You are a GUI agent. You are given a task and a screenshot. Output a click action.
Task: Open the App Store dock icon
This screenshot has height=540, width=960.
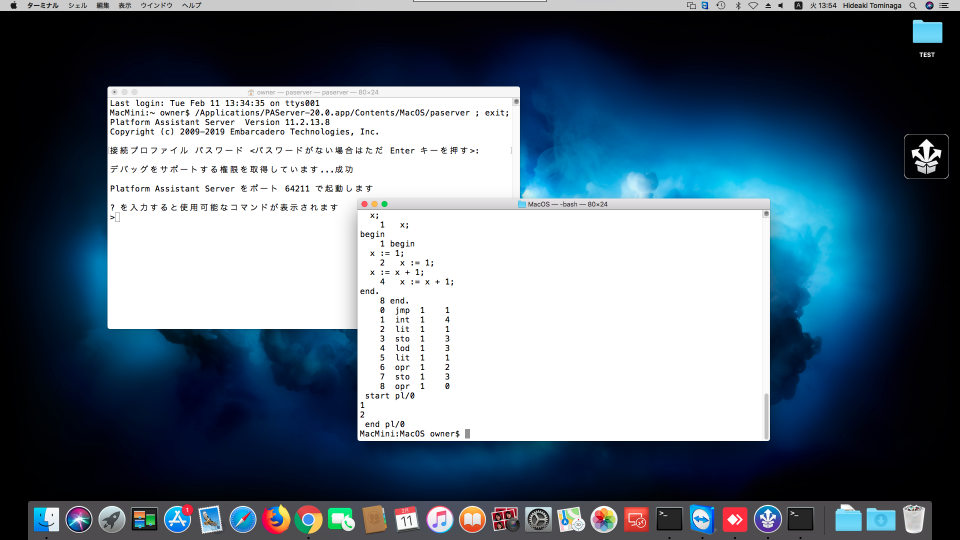point(178,519)
